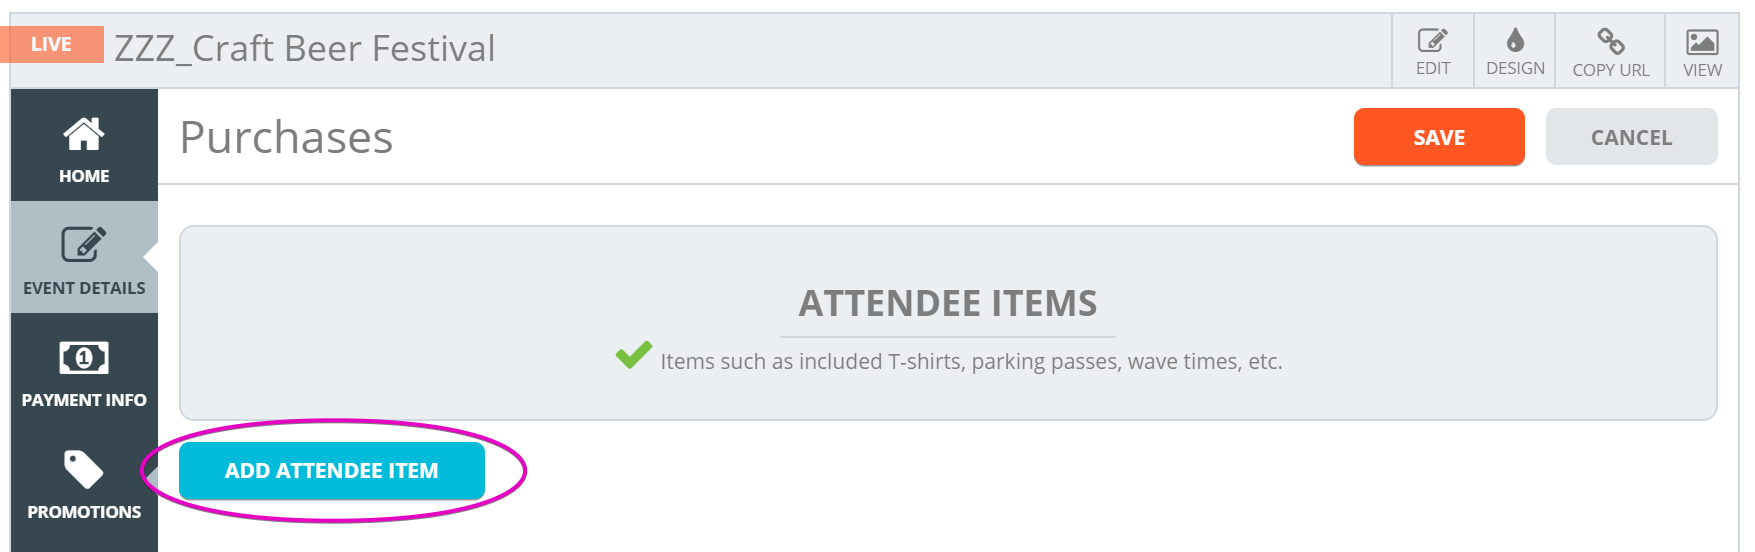Image resolution: width=1755 pixels, height=552 pixels.
Task: Click the COPY URL text label
Action: (x=1610, y=70)
